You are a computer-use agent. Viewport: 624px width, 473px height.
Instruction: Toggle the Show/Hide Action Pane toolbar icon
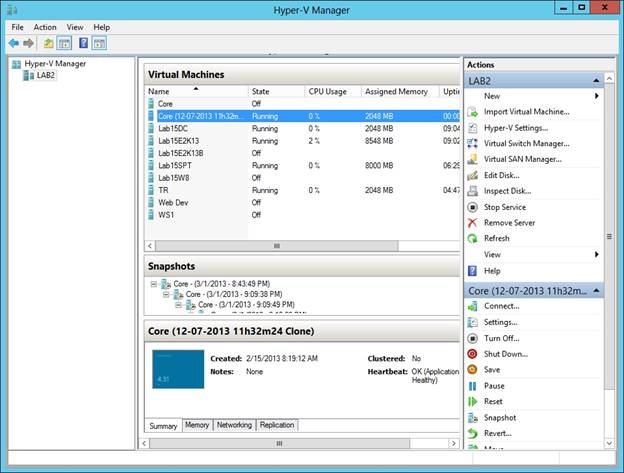pos(99,43)
